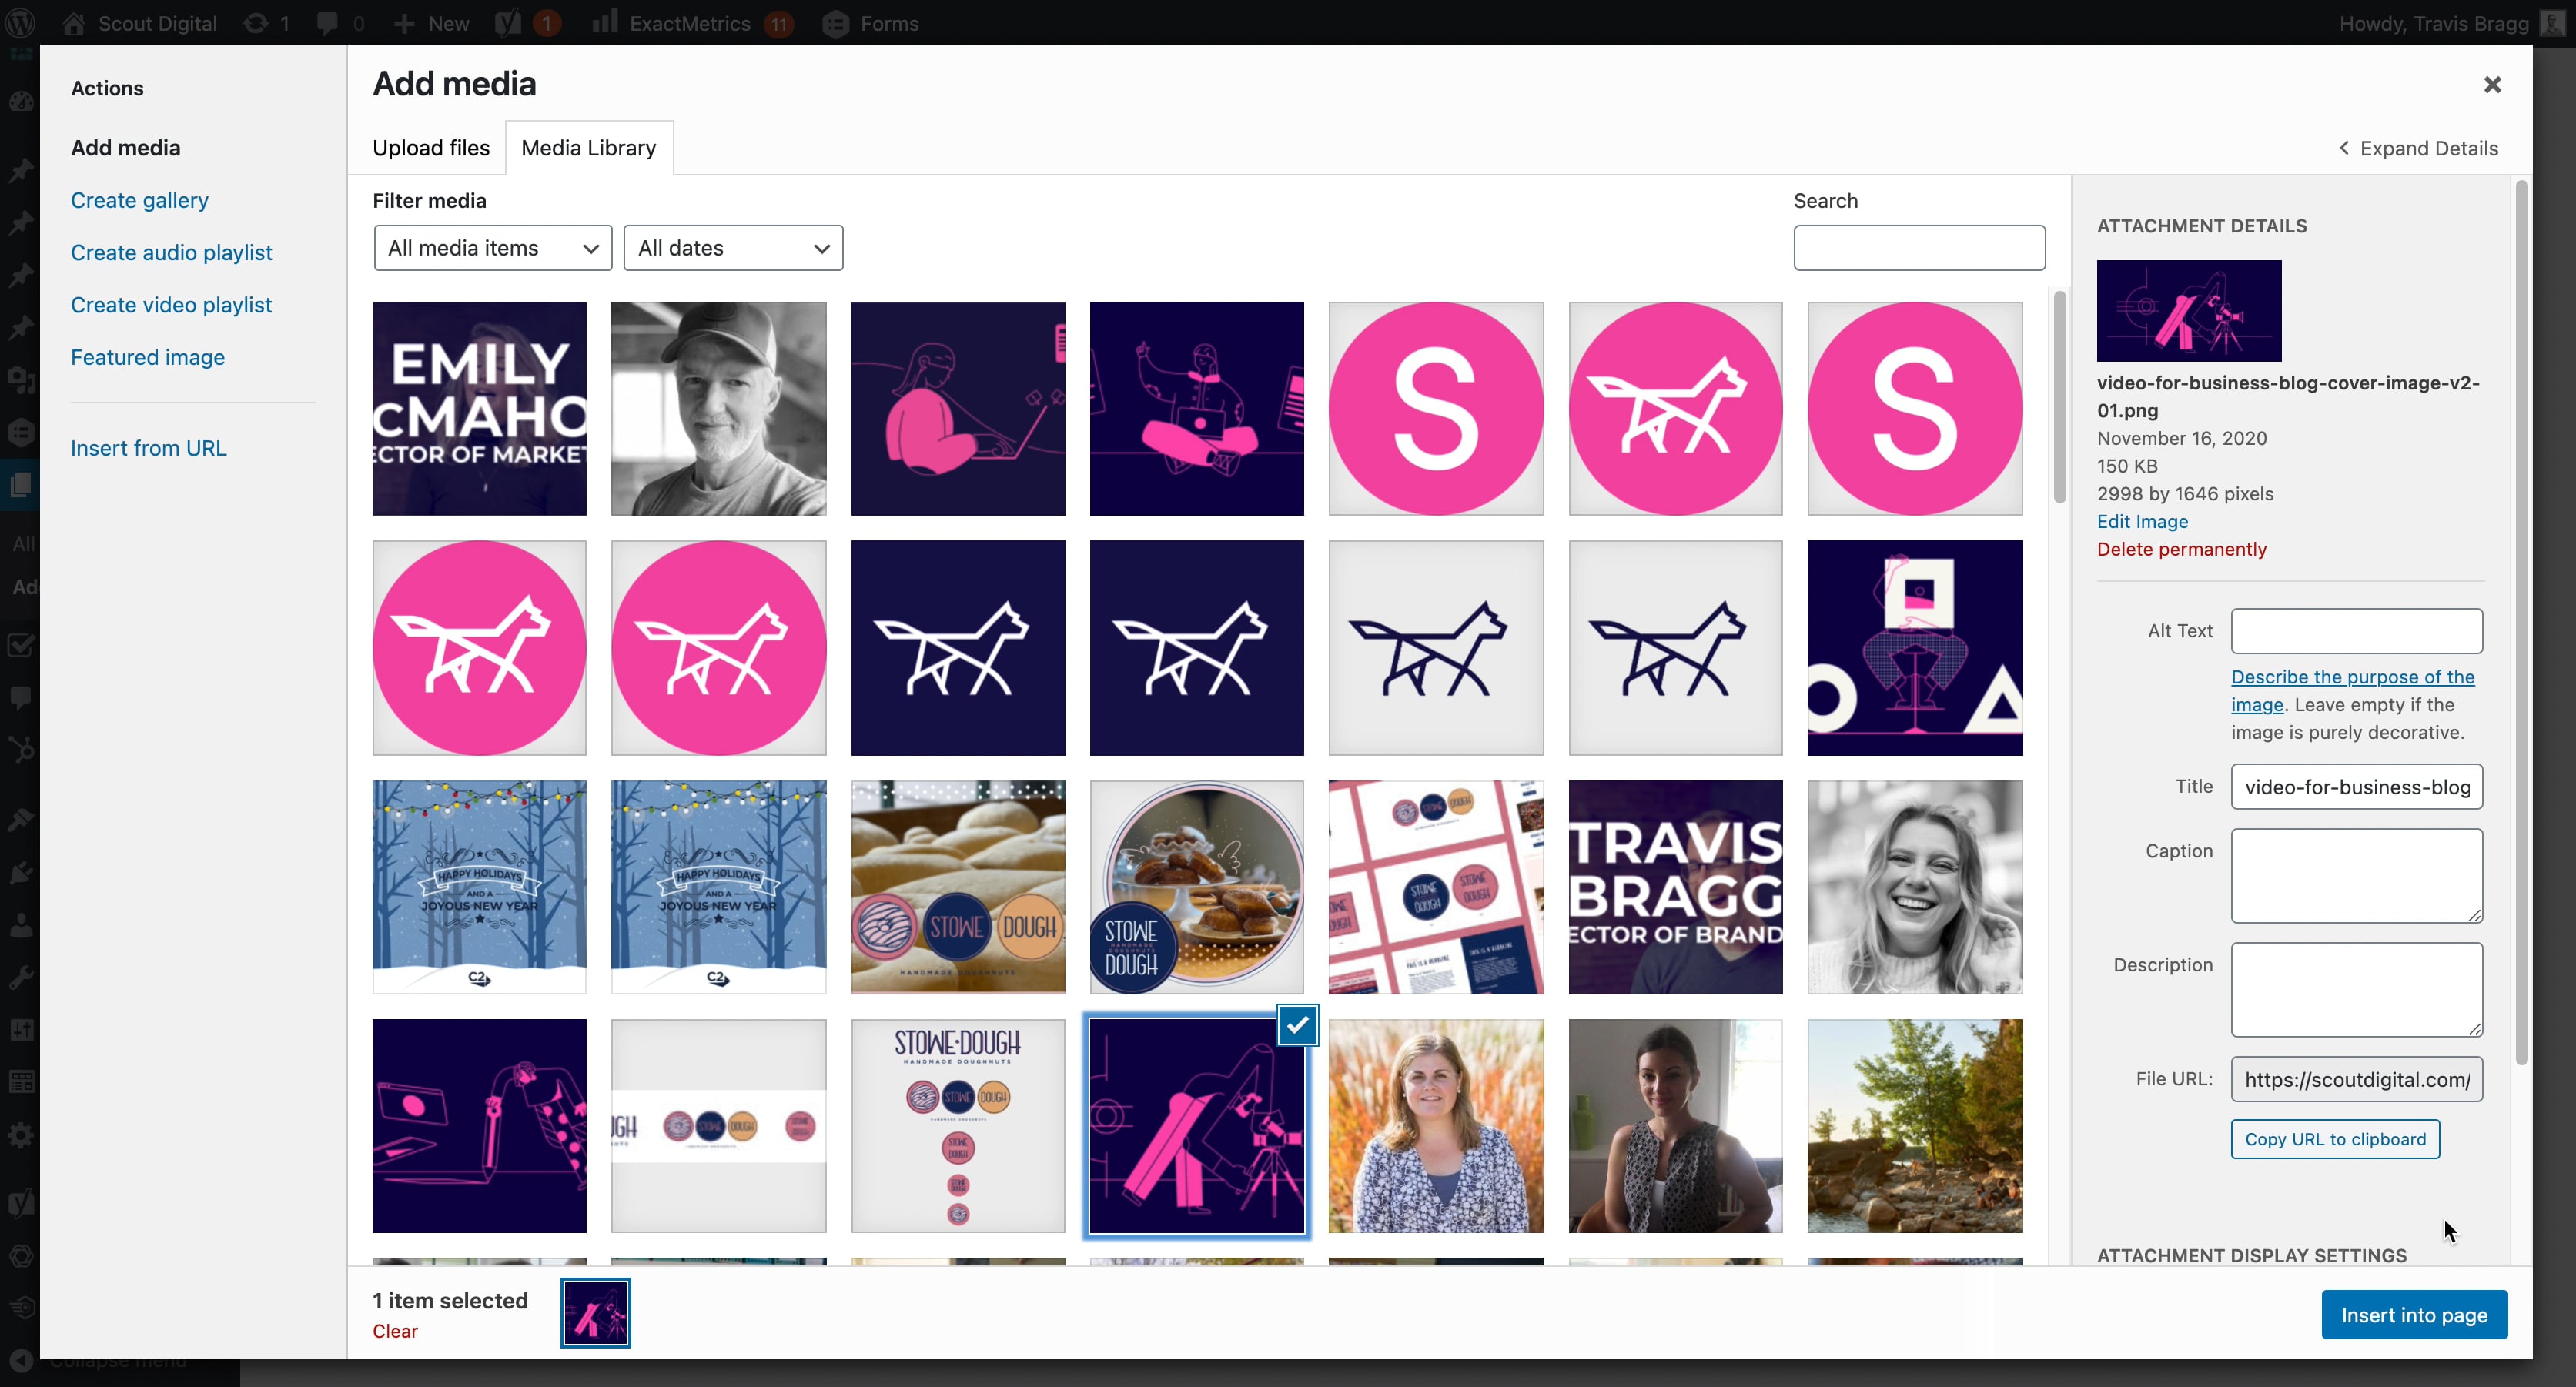This screenshot has width=2576, height=1387.
Task: Click the selected item thumbnail in footer
Action: (x=595, y=1313)
